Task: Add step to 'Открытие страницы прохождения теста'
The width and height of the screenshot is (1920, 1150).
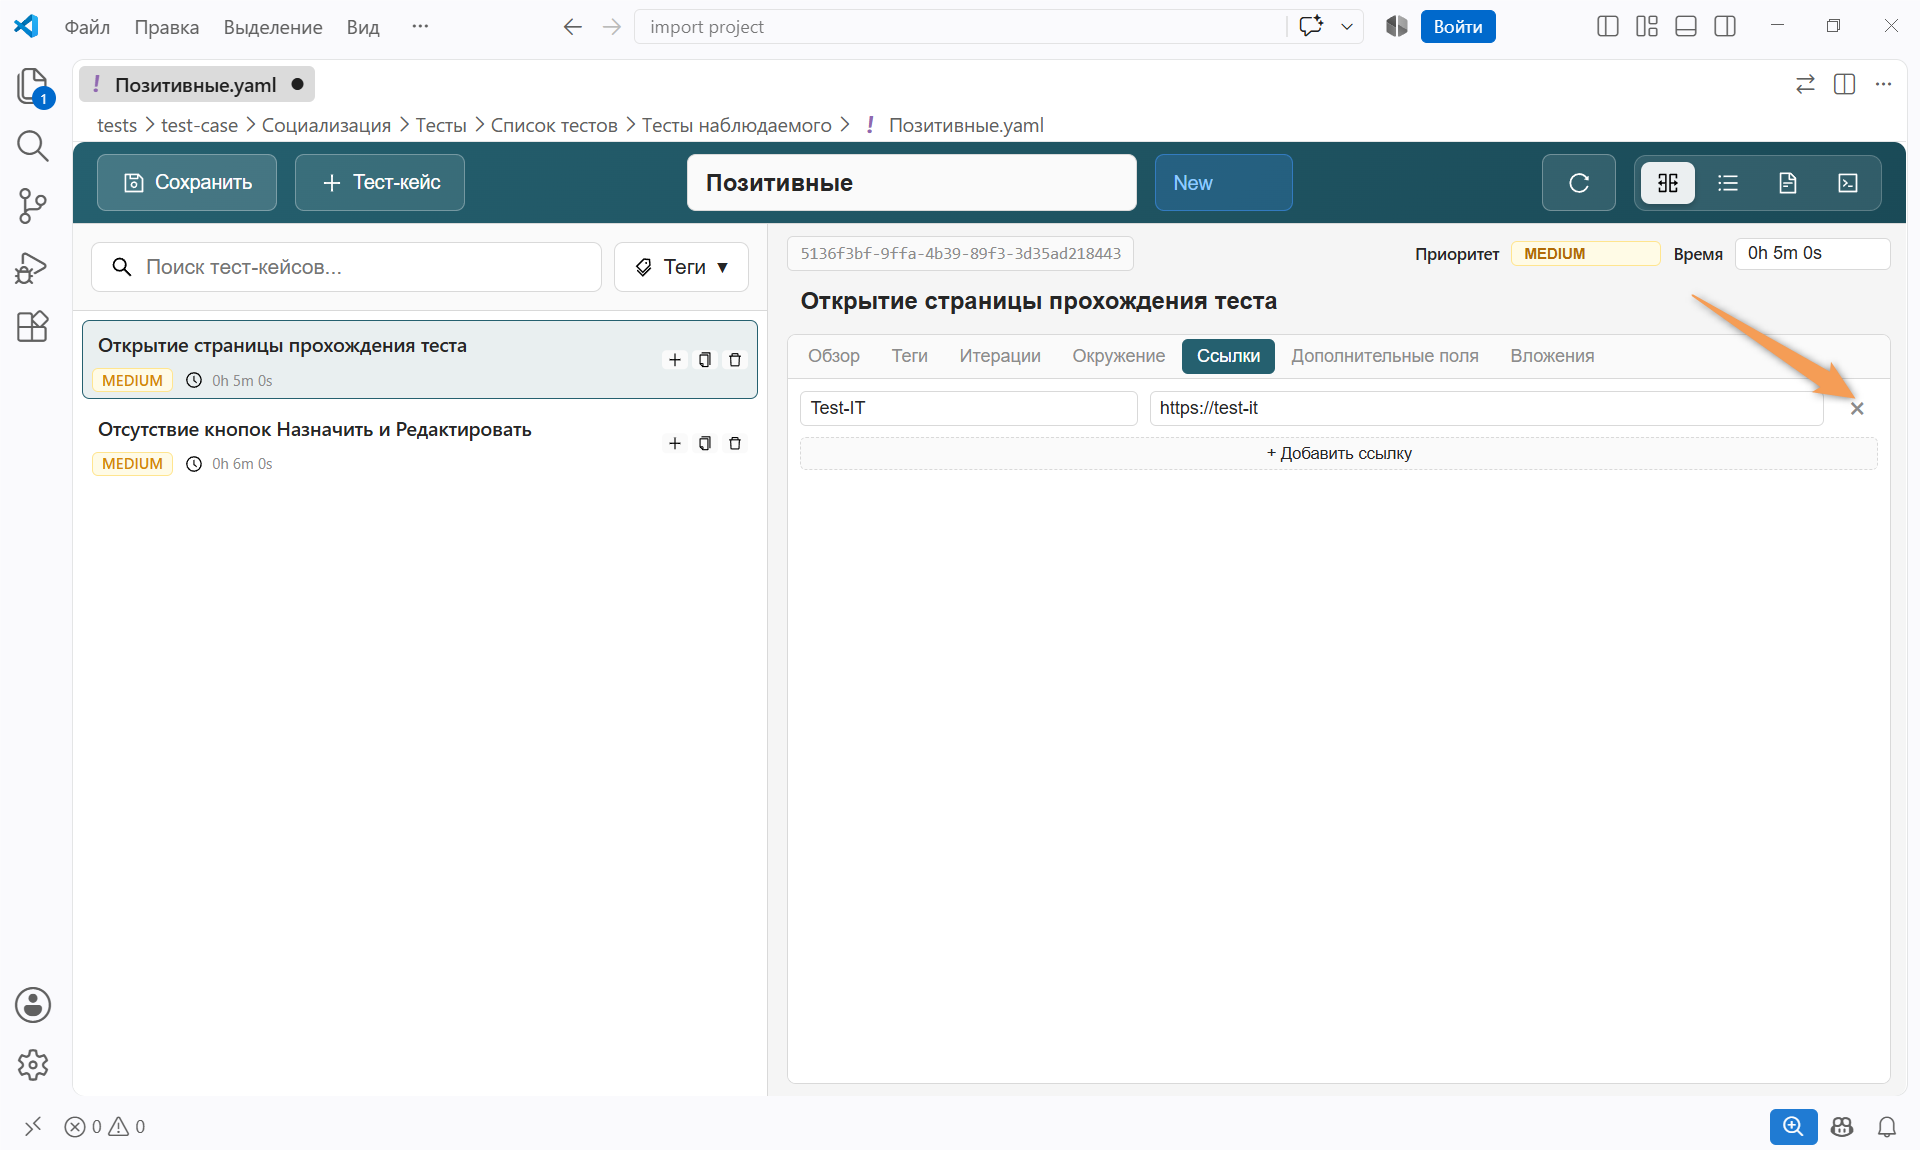Action: 675,360
